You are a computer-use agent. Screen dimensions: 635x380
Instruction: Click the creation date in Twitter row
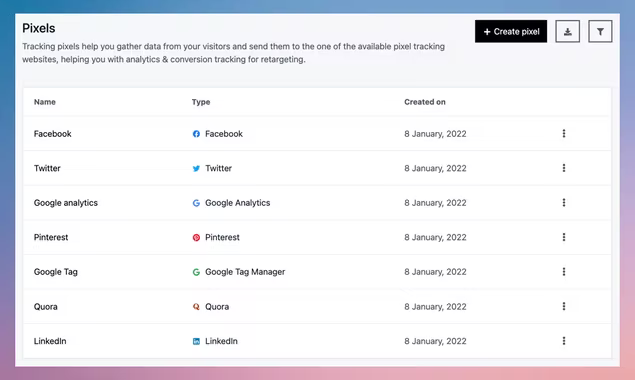435,168
